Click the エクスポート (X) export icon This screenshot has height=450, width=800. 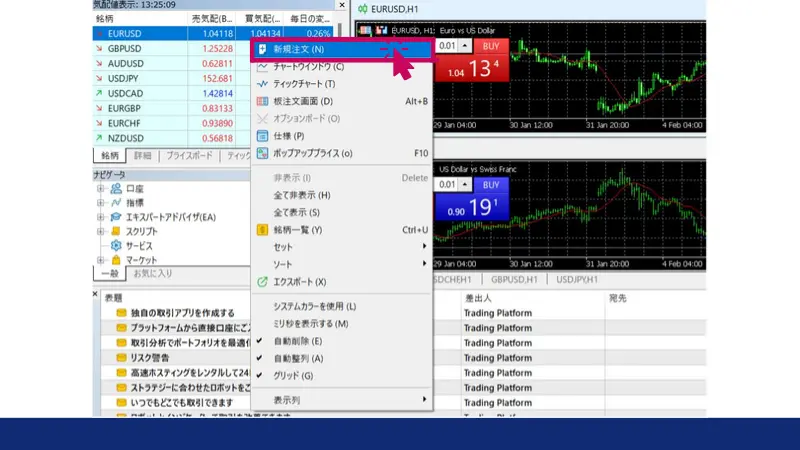(x=262, y=282)
